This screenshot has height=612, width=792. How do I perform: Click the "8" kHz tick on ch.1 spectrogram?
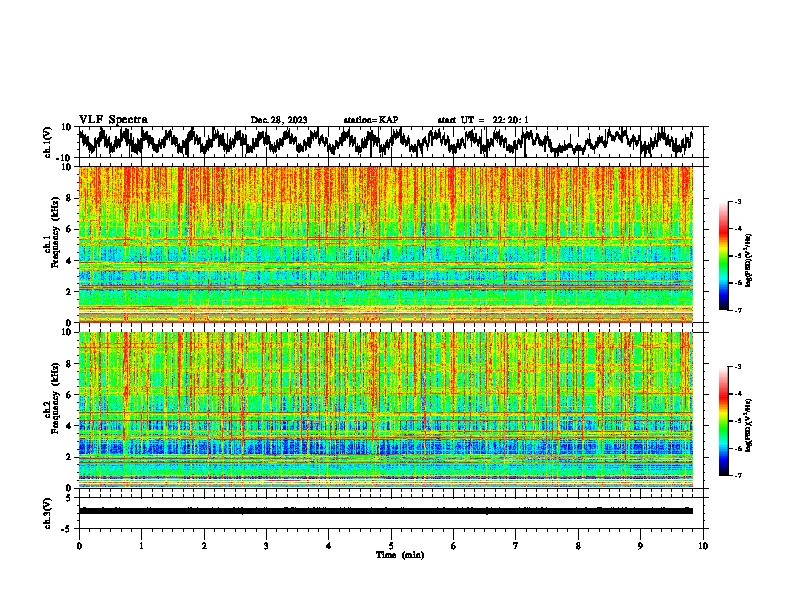coord(69,198)
